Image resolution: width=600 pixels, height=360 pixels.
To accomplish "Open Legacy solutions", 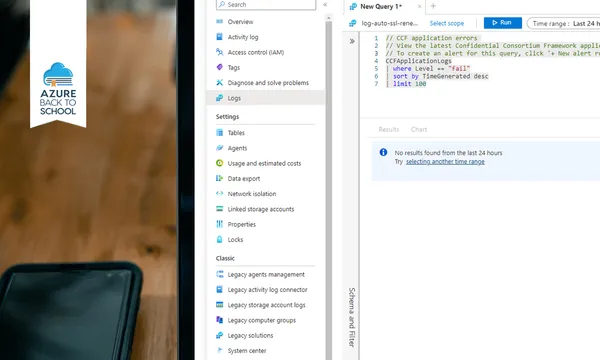I will tap(250, 336).
